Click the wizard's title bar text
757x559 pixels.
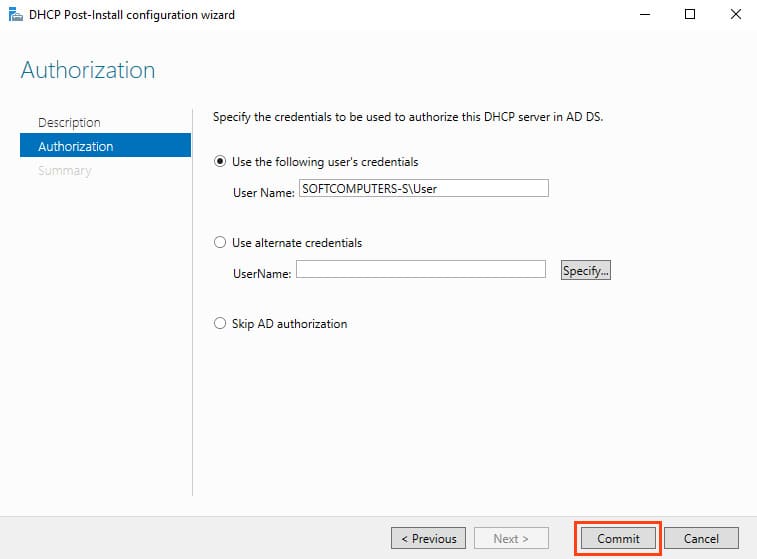pyautogui.click(x=134, y=15)
